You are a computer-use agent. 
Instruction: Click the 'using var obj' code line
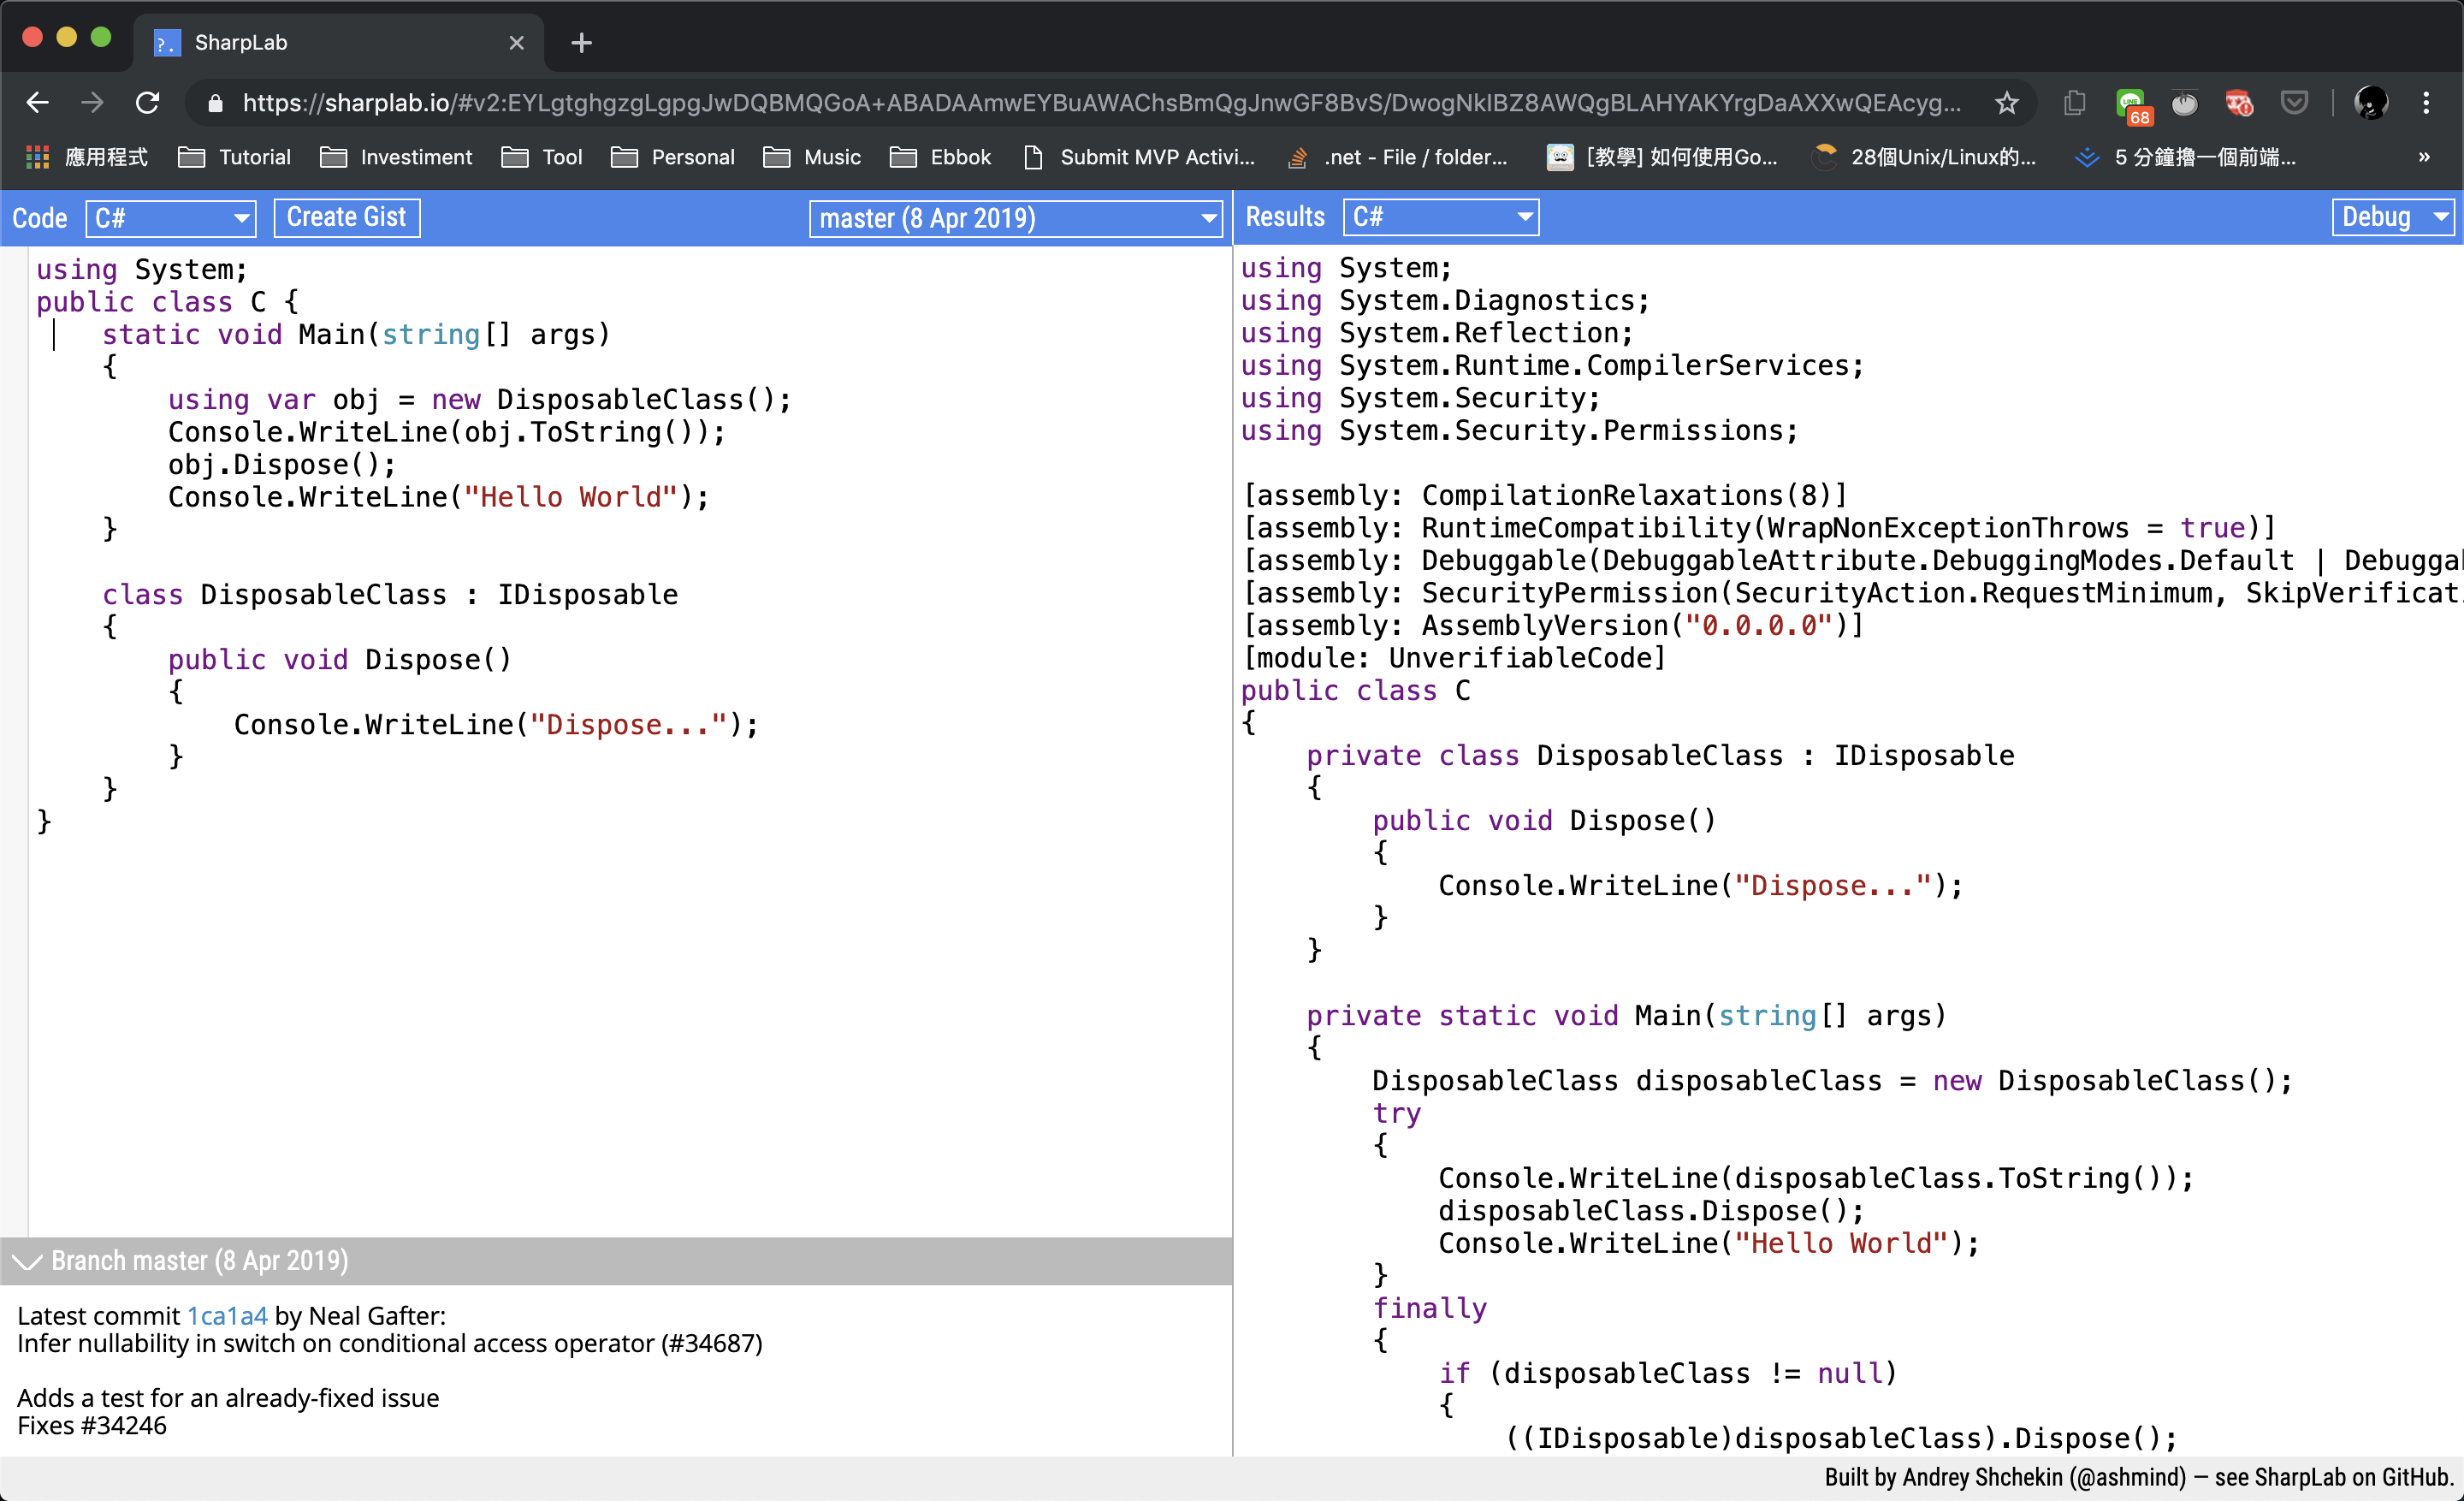coord(480,400)
